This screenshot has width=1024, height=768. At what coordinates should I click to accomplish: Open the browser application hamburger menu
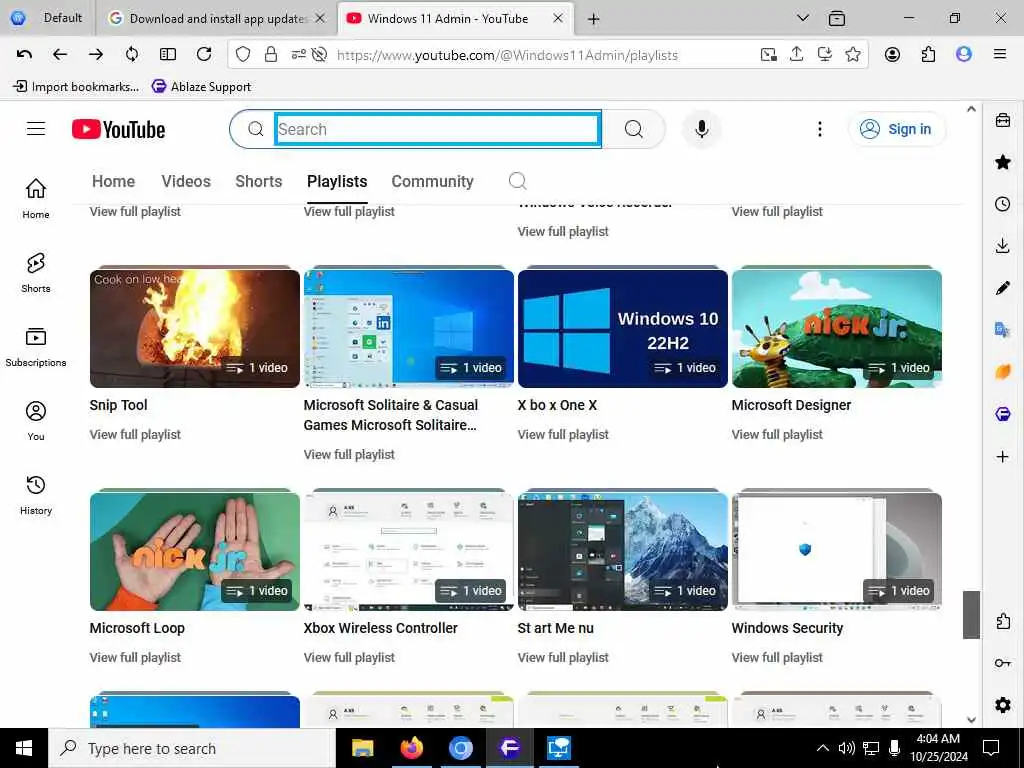coord(1000,54)
